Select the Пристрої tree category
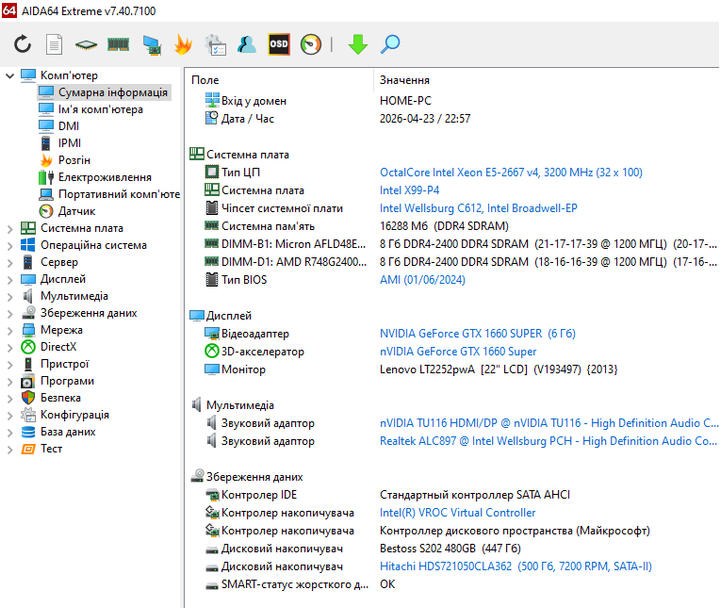Image resolution: width=720 pixels, height=608 pixels. coord(64,364)
